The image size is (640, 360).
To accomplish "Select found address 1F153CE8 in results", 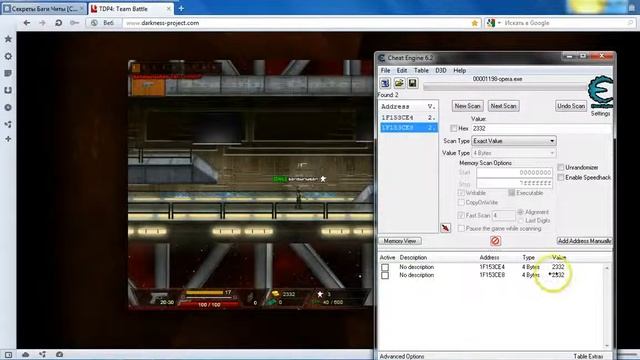I will [x=408, y=127].
